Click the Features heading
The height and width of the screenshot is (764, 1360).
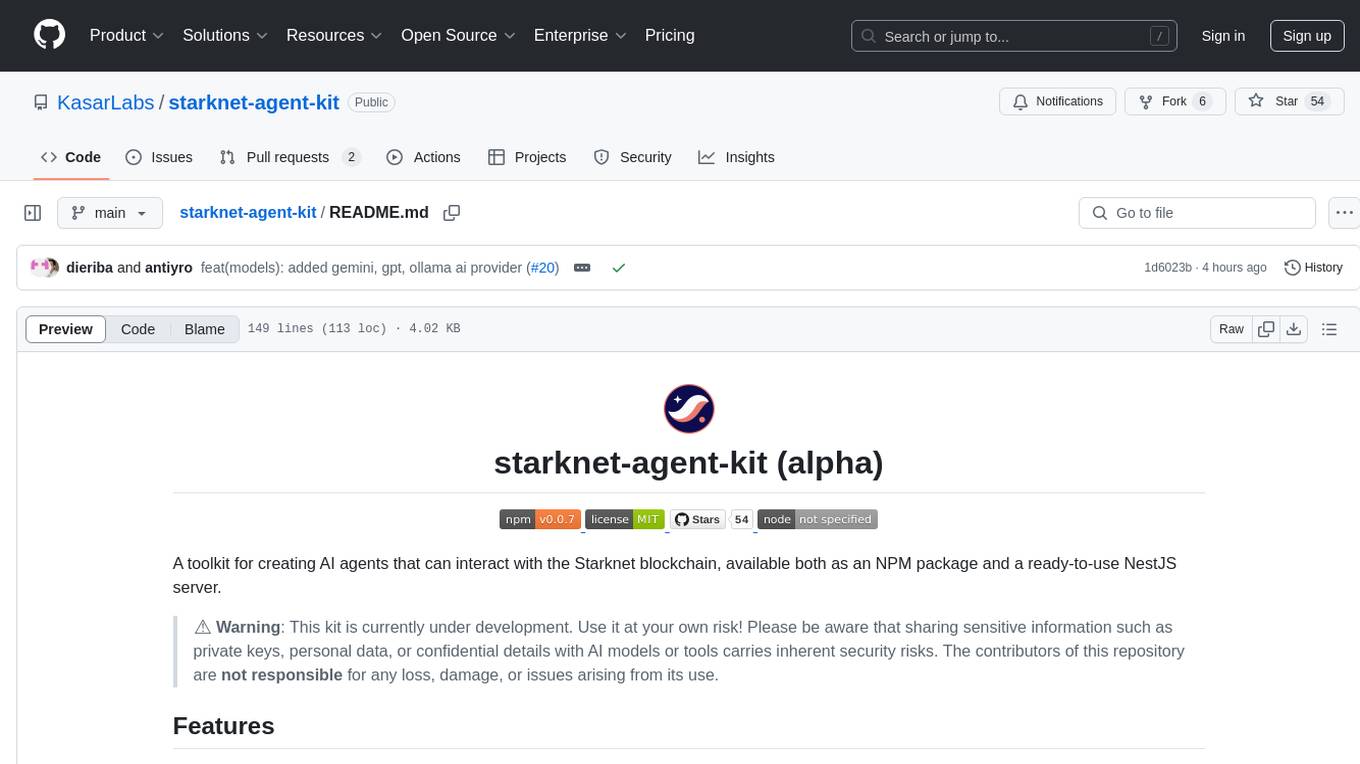224,726
